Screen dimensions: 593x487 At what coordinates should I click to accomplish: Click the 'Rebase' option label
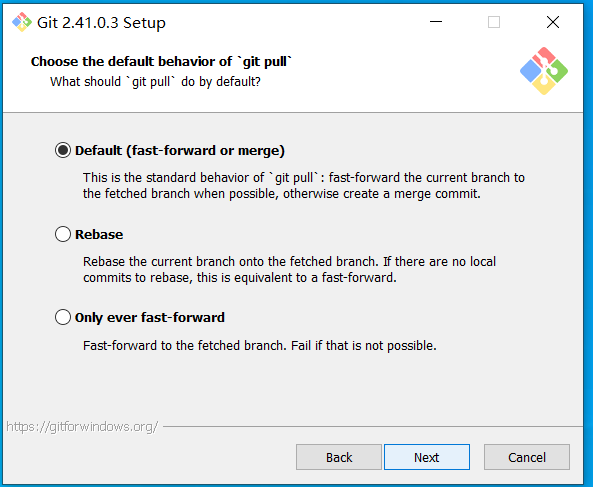pyautogui.click(x=99, y=234)
